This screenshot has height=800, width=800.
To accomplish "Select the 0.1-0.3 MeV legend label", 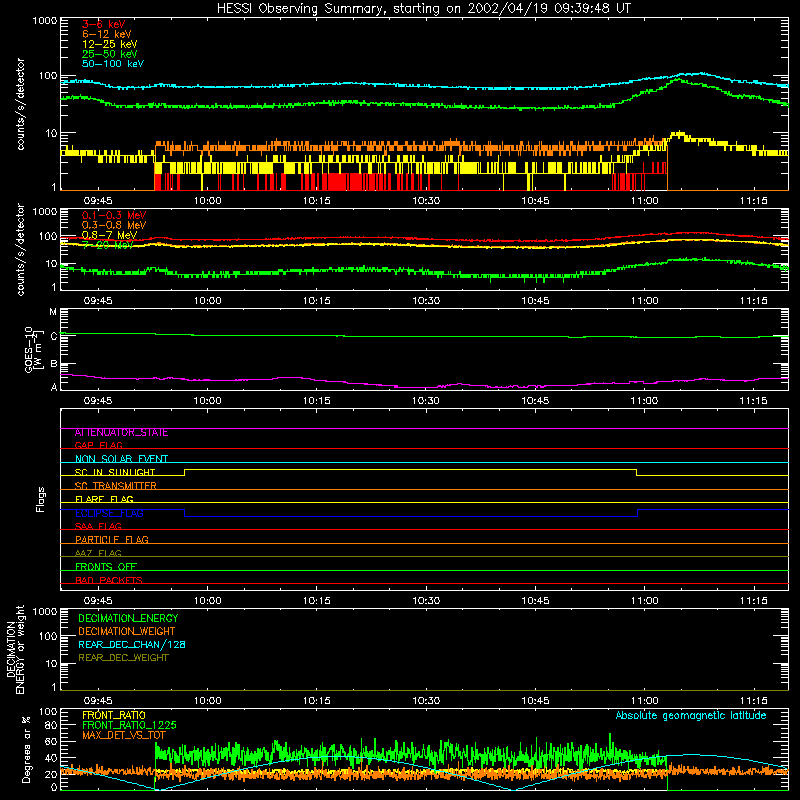I will tap(114, 215).
